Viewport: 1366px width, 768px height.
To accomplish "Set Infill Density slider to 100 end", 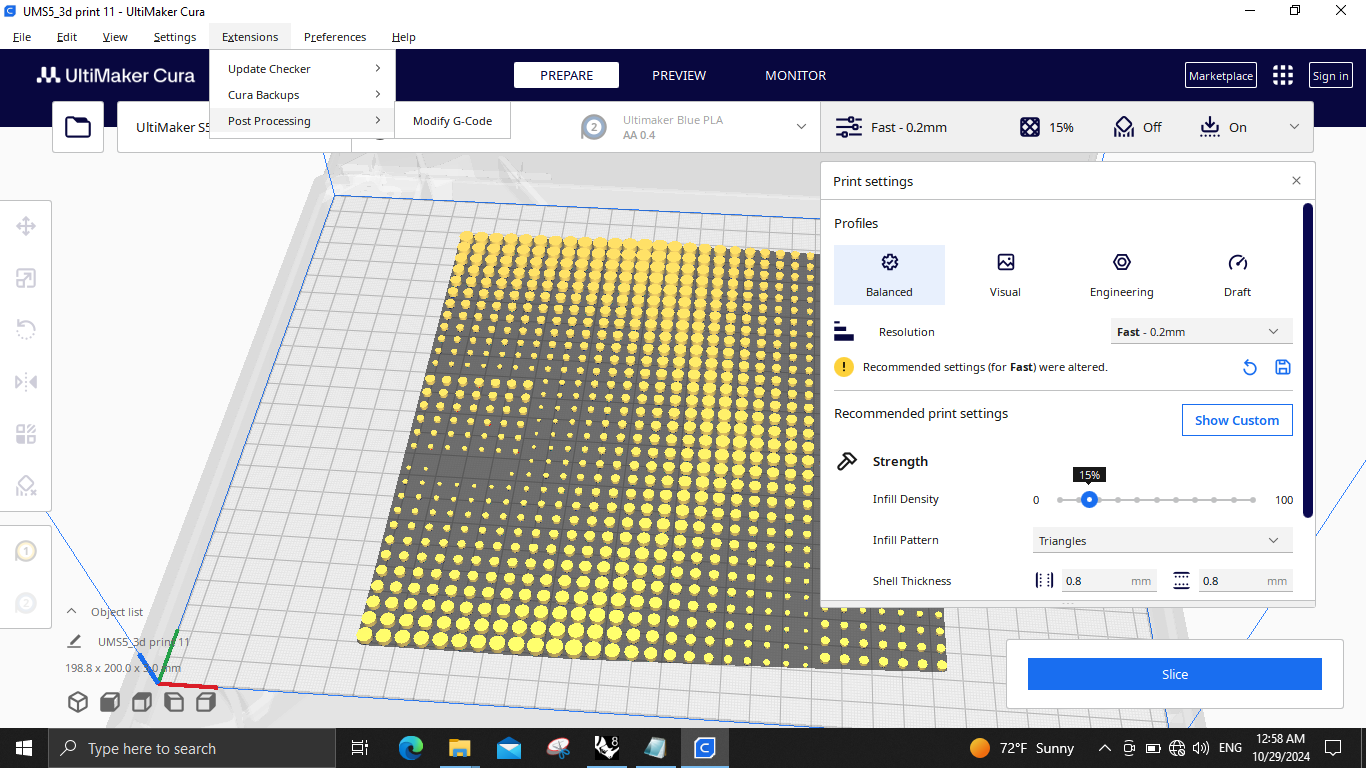I will click(x=1253, y=500).
